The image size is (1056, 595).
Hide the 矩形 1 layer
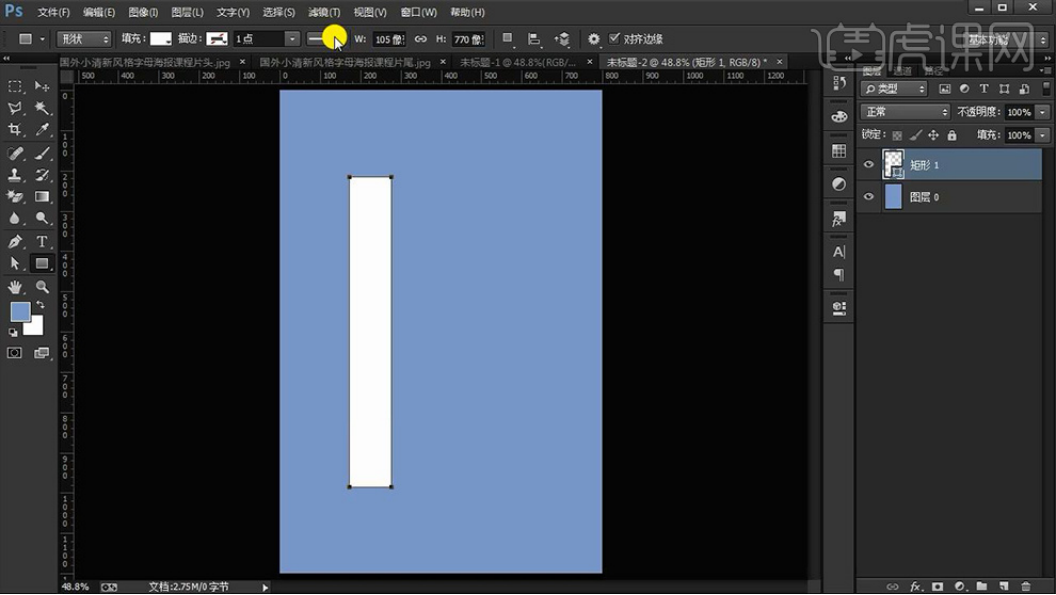[869, 164]
